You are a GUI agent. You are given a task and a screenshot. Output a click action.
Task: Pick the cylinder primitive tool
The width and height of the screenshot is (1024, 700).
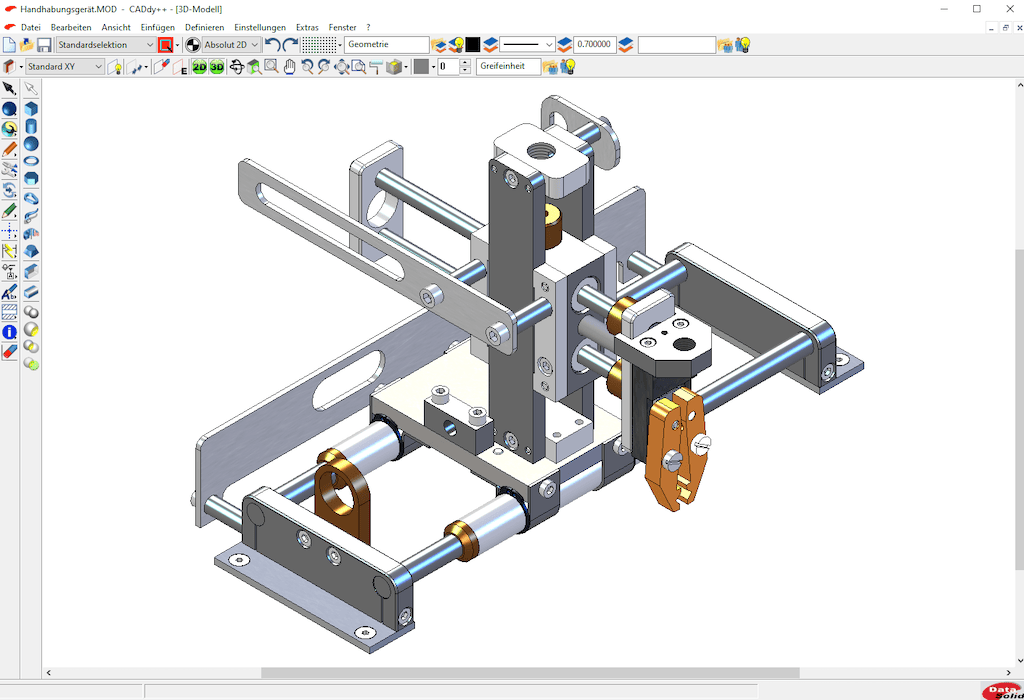click(x=31, y=127)
